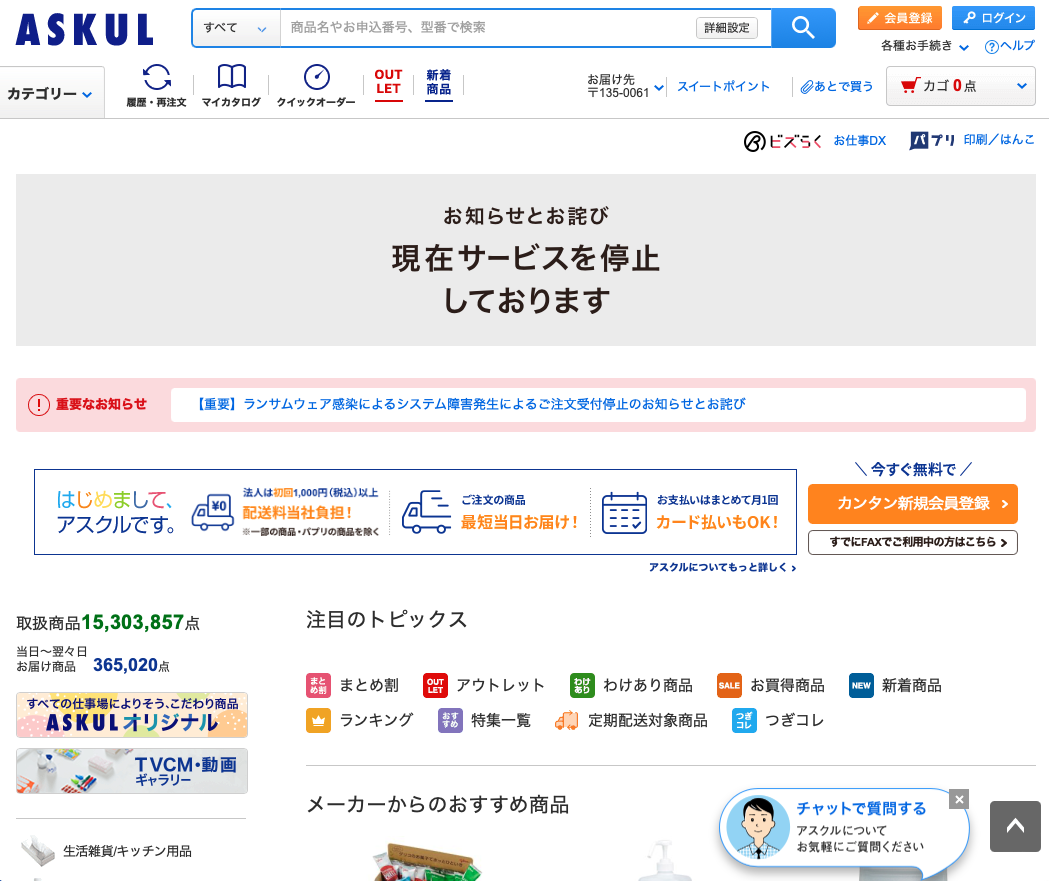This screenshot has height=881, width=1049.
Task: Click into the product search field
Action: point(488,28)
